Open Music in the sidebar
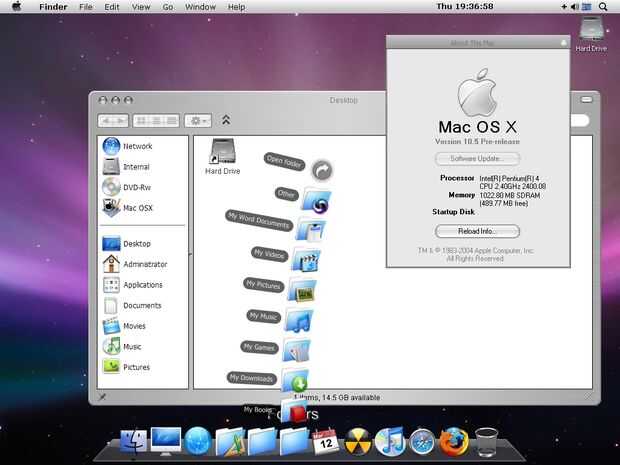The width and height of the screenshot is (620, 465). point(122,346)
